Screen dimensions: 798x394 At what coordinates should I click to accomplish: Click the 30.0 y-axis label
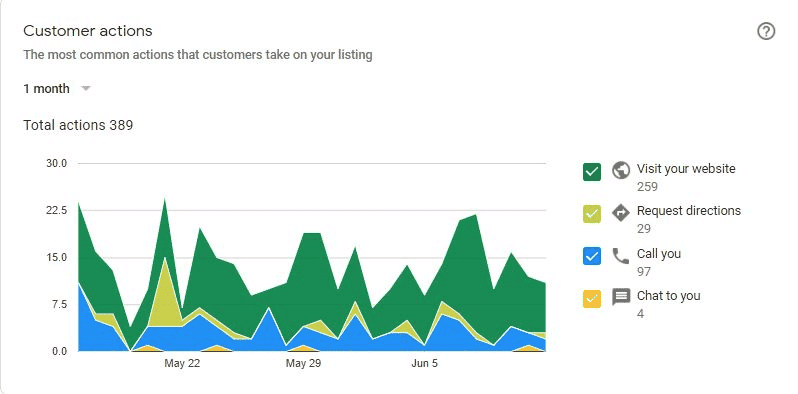57,163
